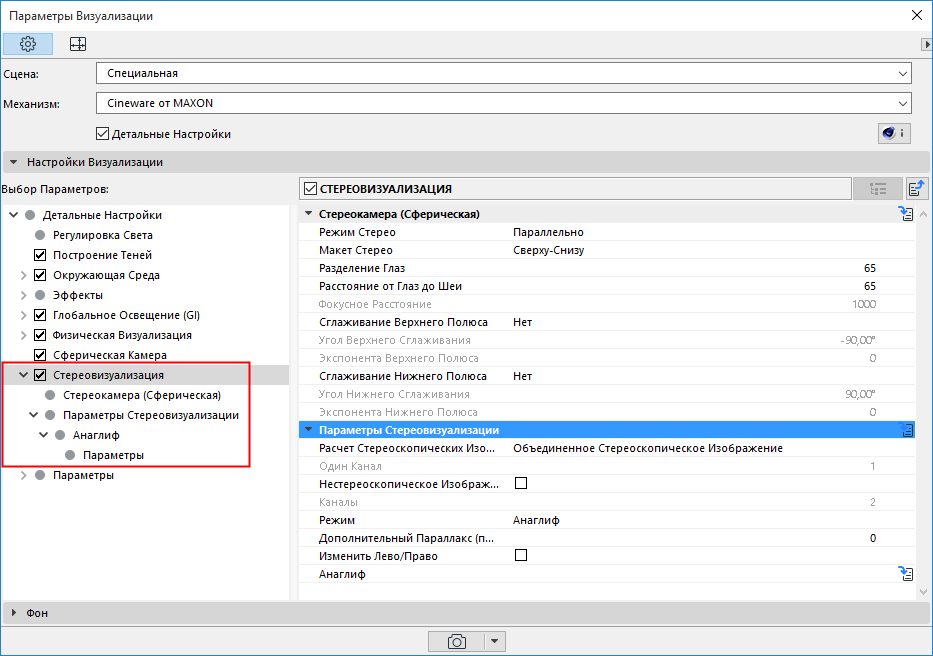933x656 pixels.
Task: Click Сглаживание Нижнего Полюса value Нет
Action: point(522,376)
